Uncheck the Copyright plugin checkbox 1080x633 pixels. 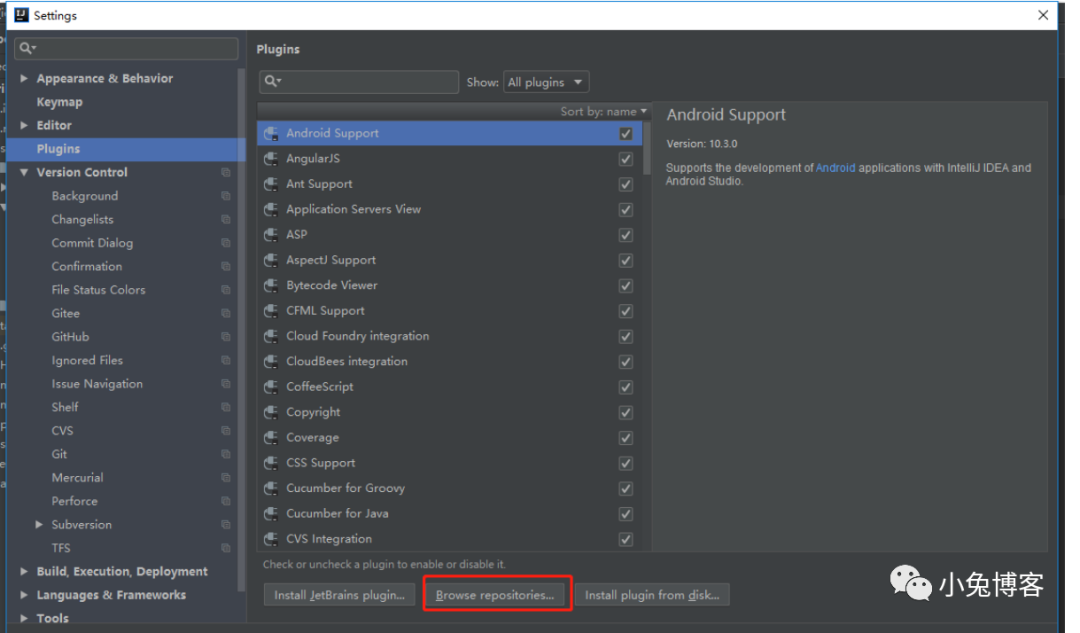click(x=625, y=413)
